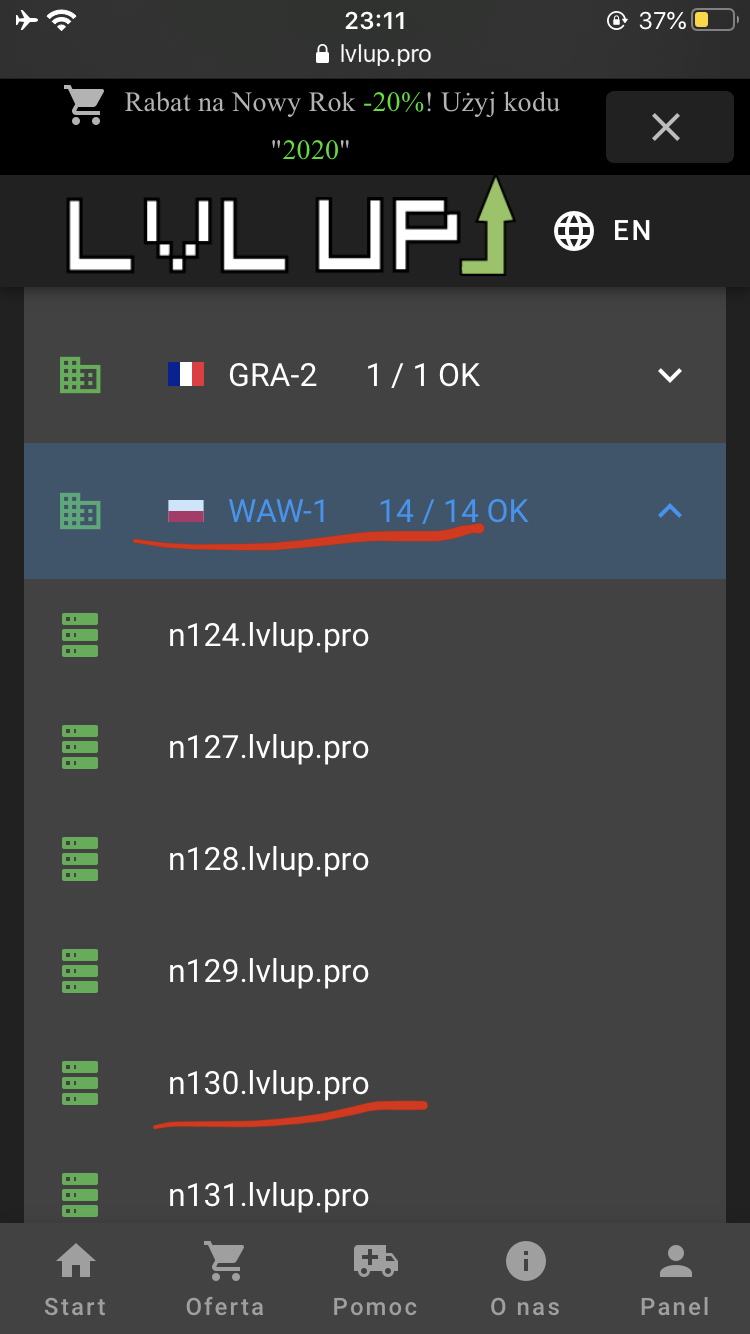Screen dimensions: 750x1334
Task: Click the GRA-2 datacenter building icon
Action: (80, 376)
